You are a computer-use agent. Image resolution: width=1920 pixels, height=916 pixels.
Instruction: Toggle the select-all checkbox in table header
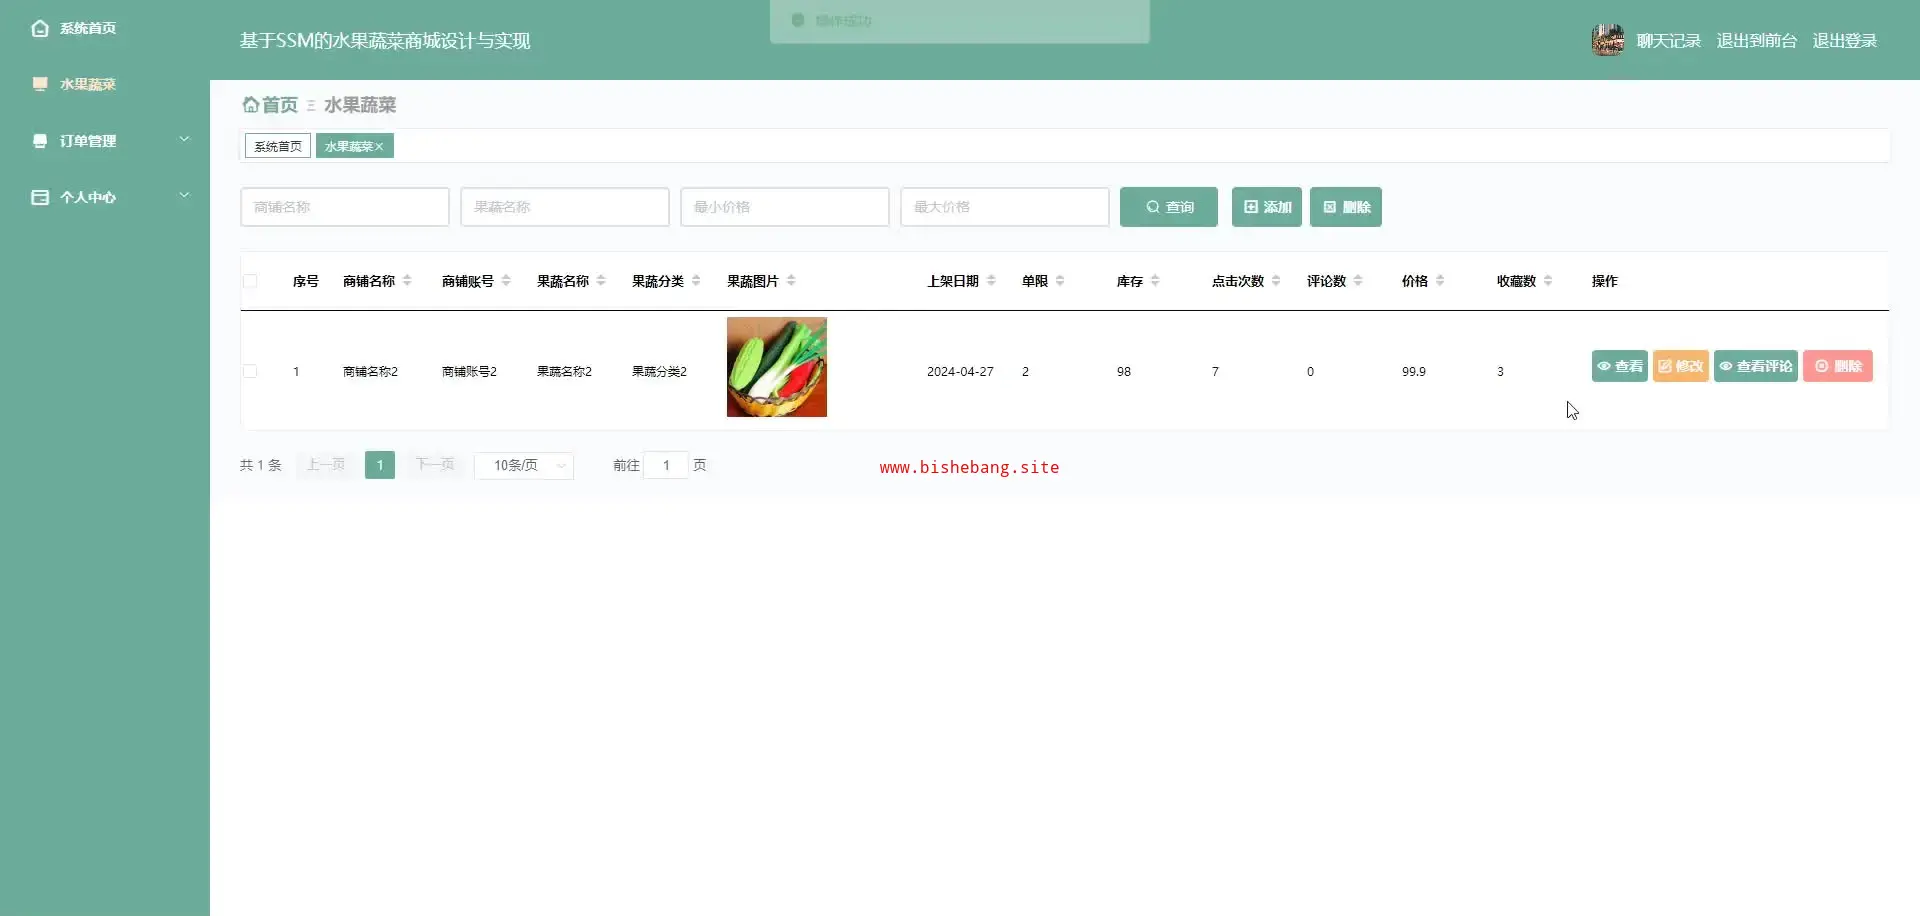click(250, 281)
